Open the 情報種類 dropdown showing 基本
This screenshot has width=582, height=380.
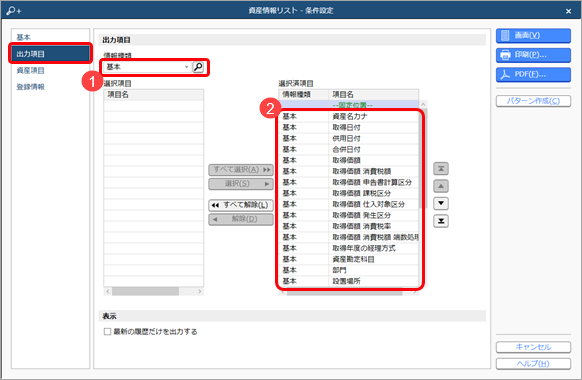pos(148,67)
